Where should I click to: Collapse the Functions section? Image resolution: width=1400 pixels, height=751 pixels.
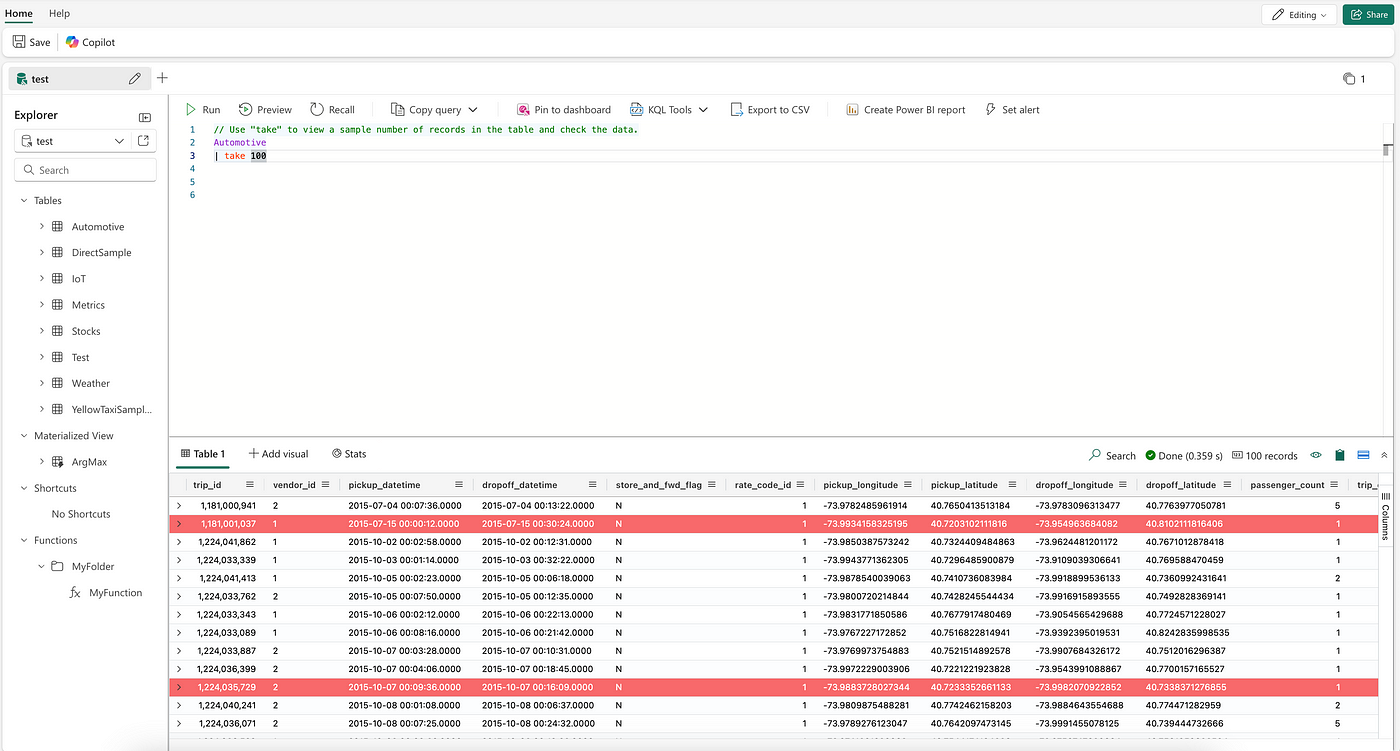24,541
